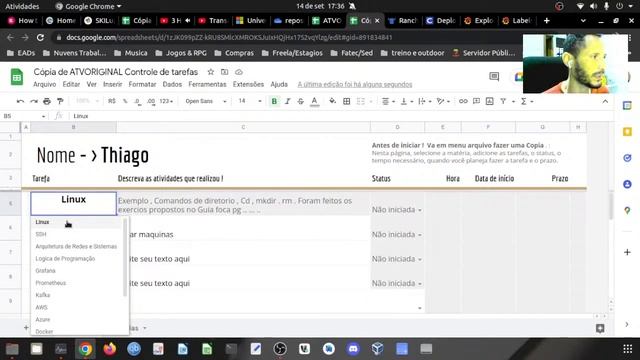Image resolution: width=640 pixels, height=360 pixels.
Task: Format cell as currency R$
Action: click(x=112, y=101)
